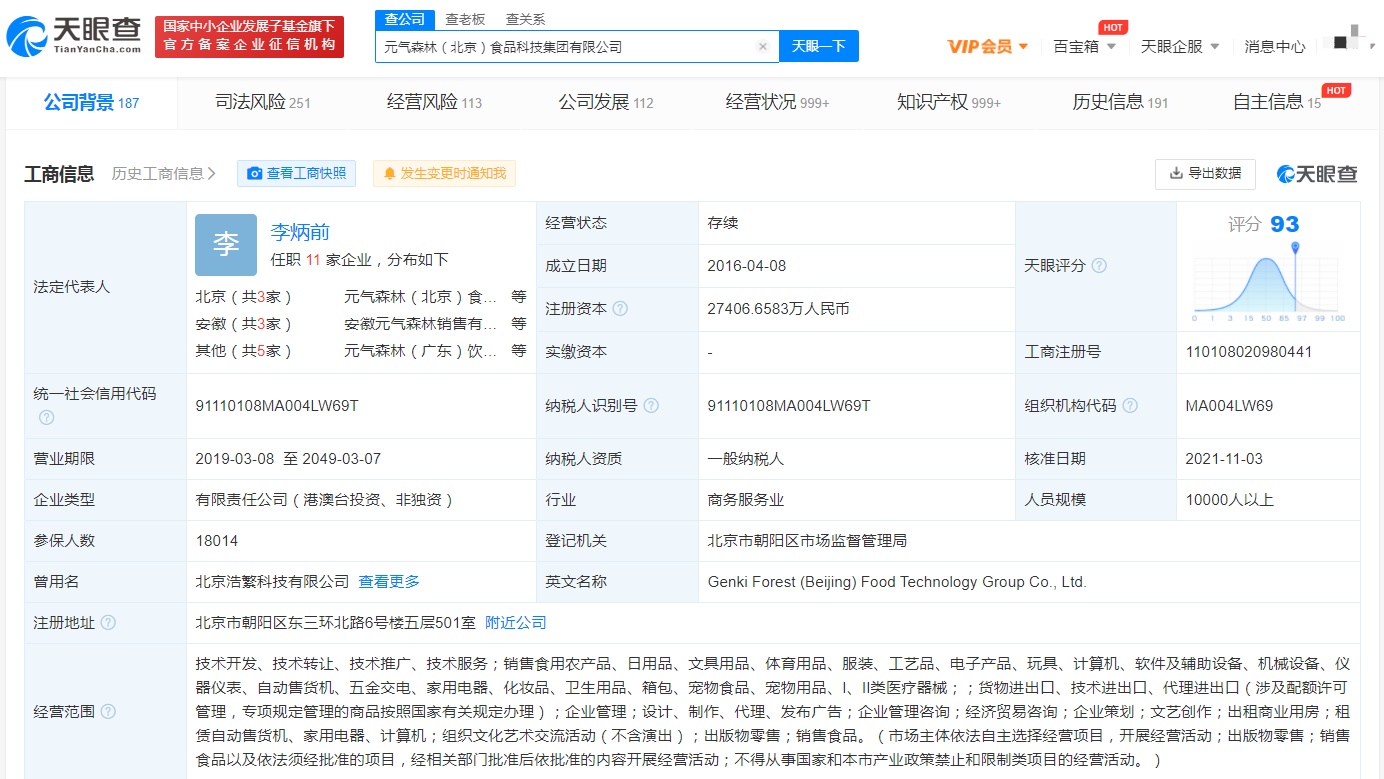
Task: Select the English name Genki Forest (Beijing) text
Action: (x=897, y=582)
